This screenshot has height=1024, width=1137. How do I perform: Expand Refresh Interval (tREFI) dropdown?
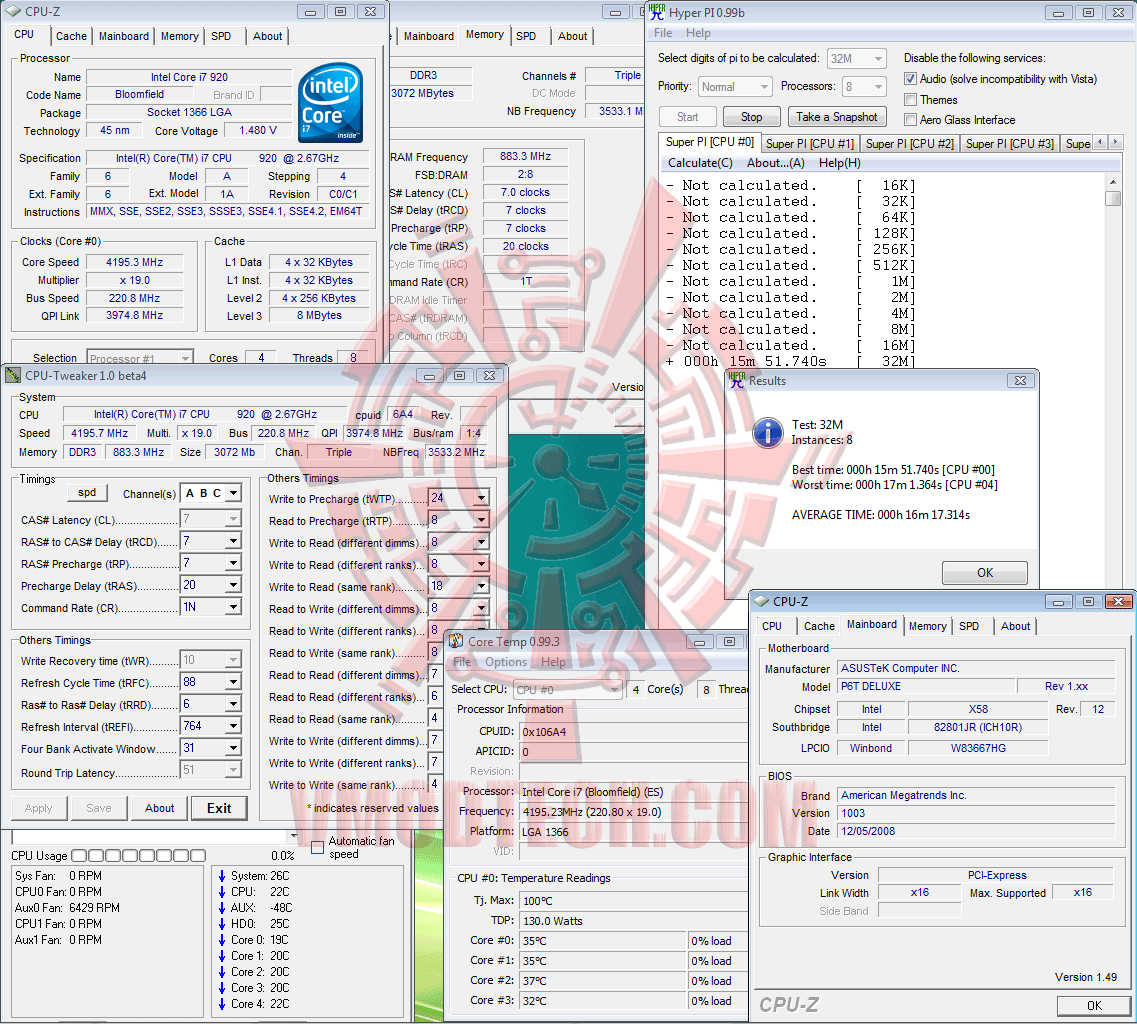click(233, 725)
